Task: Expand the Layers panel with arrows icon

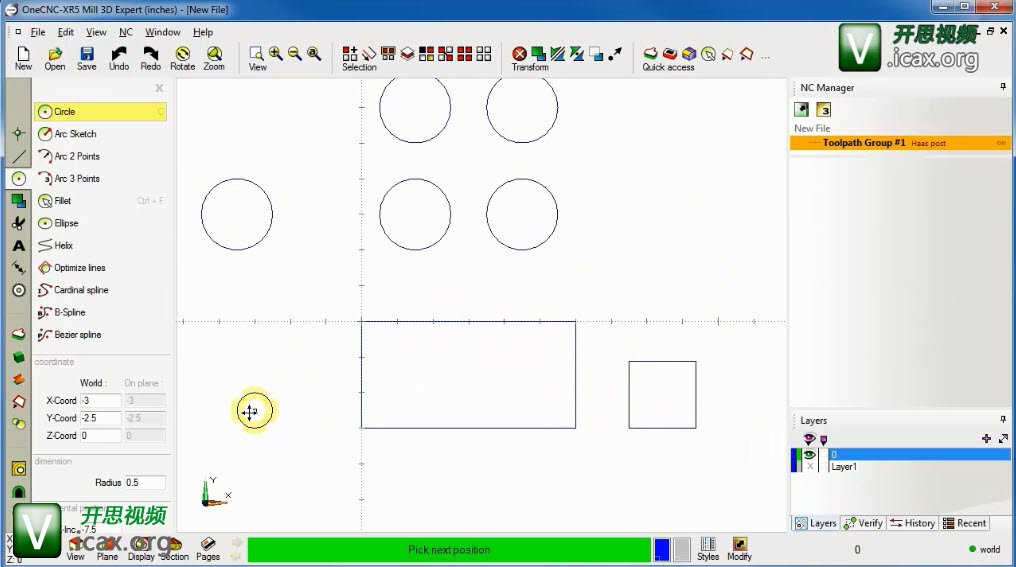Action: coord(1003,439)
